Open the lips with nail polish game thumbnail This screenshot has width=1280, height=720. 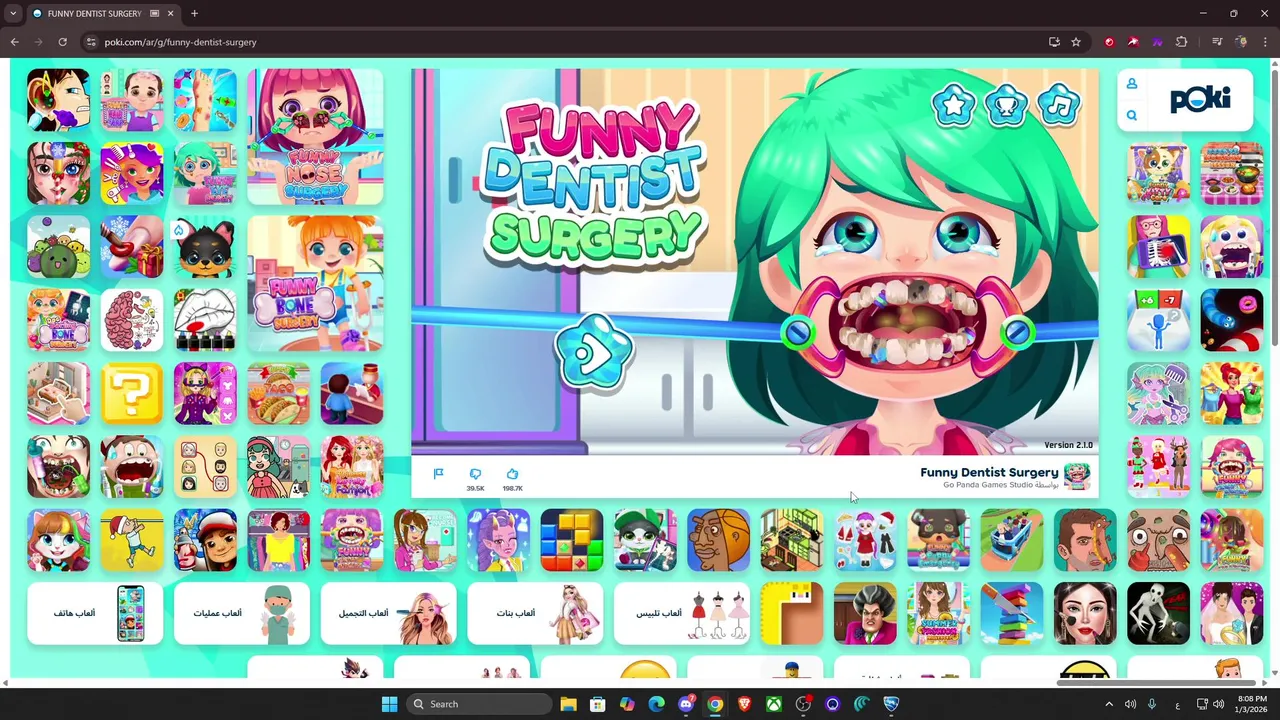tap(205, 320)
